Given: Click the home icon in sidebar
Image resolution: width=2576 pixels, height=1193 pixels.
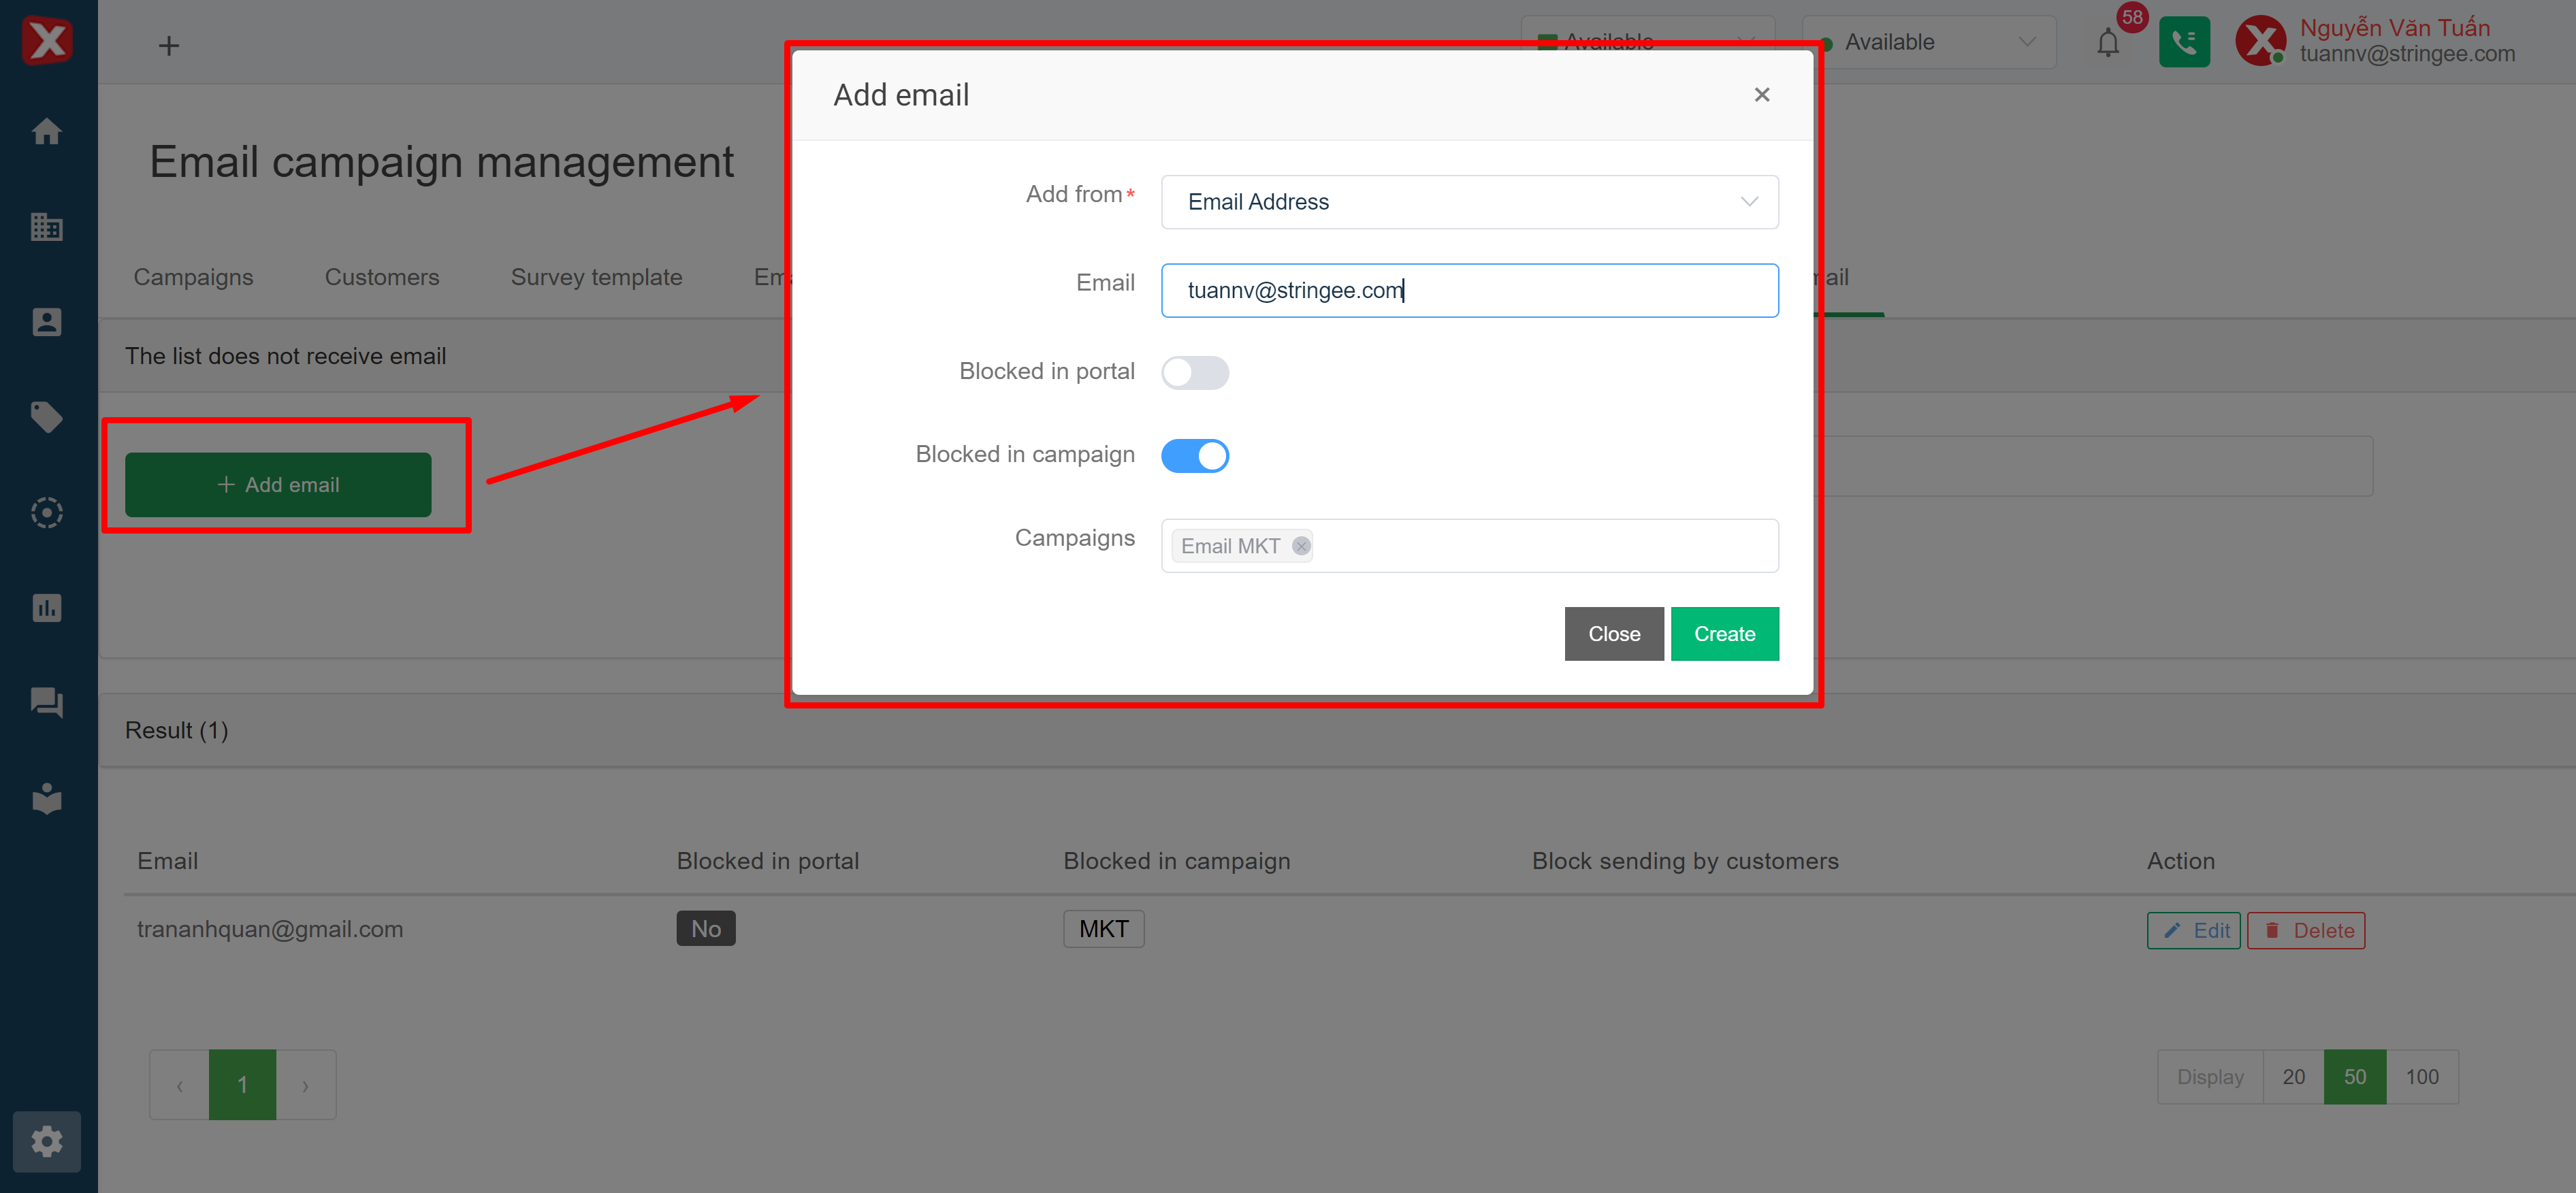Looking at the screenshot, I should pos(47,131).
